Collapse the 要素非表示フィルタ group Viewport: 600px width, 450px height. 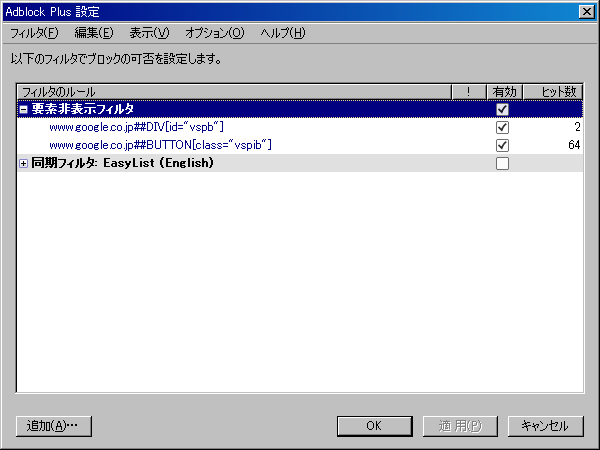24,109
